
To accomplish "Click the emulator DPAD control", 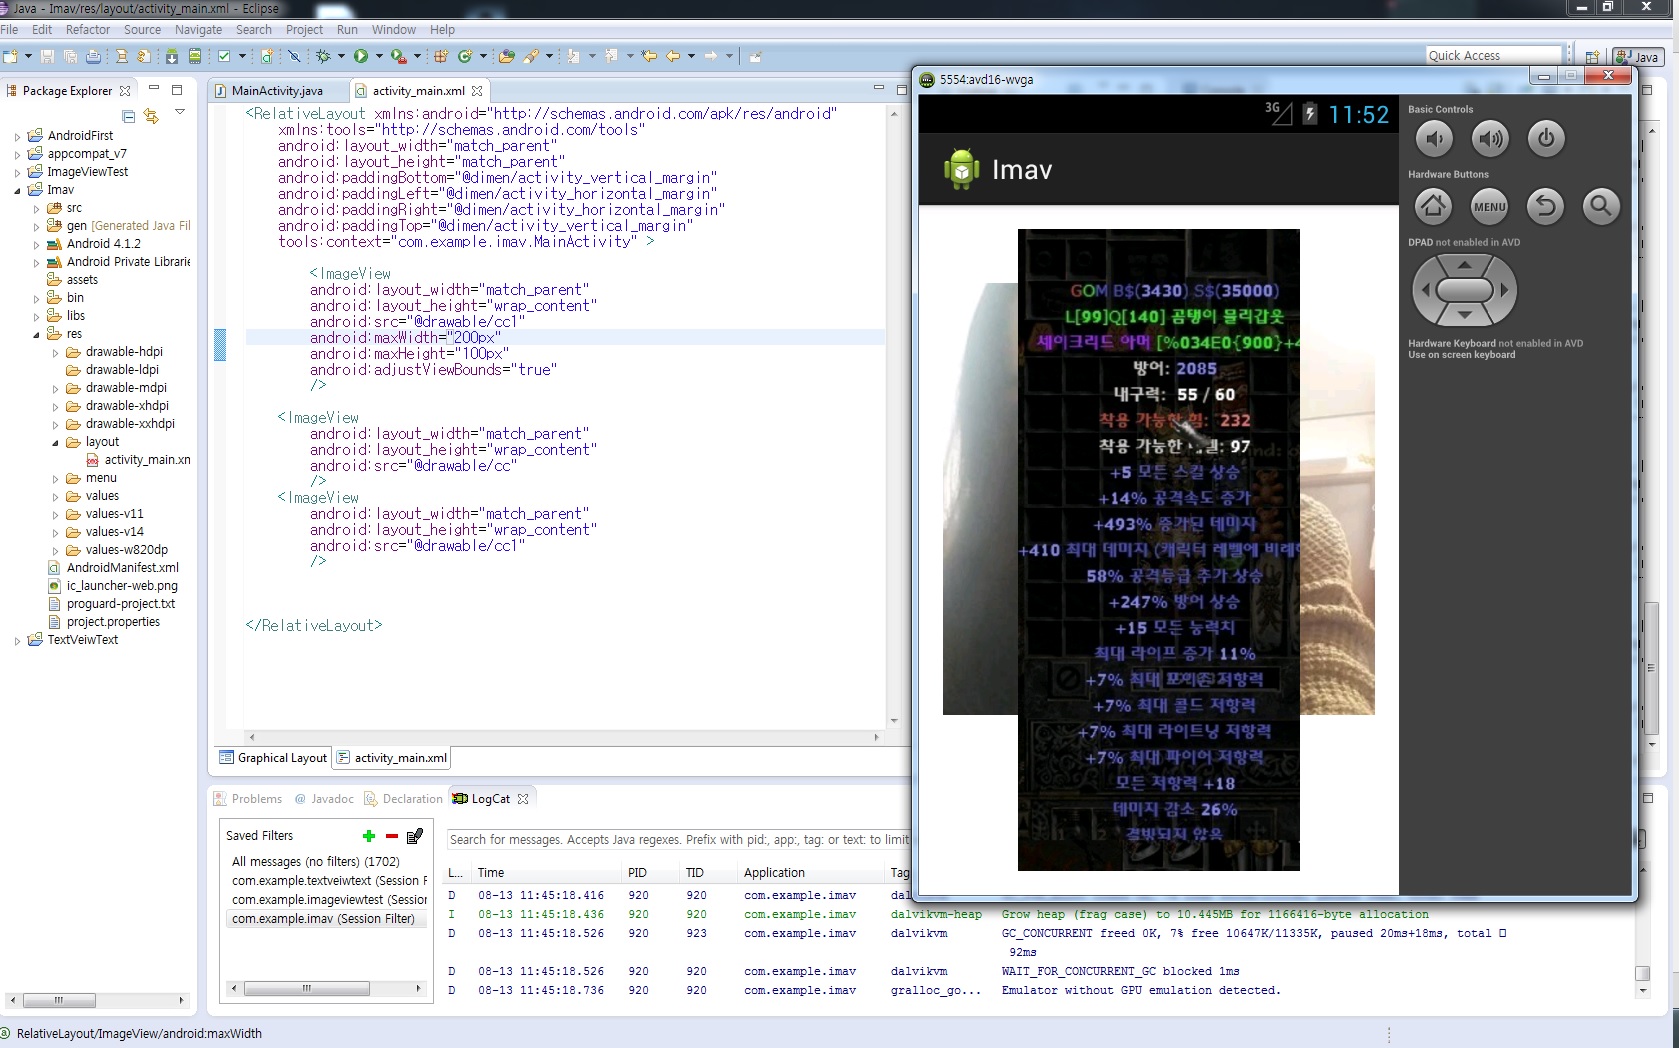I will [x=1464, y=290].
